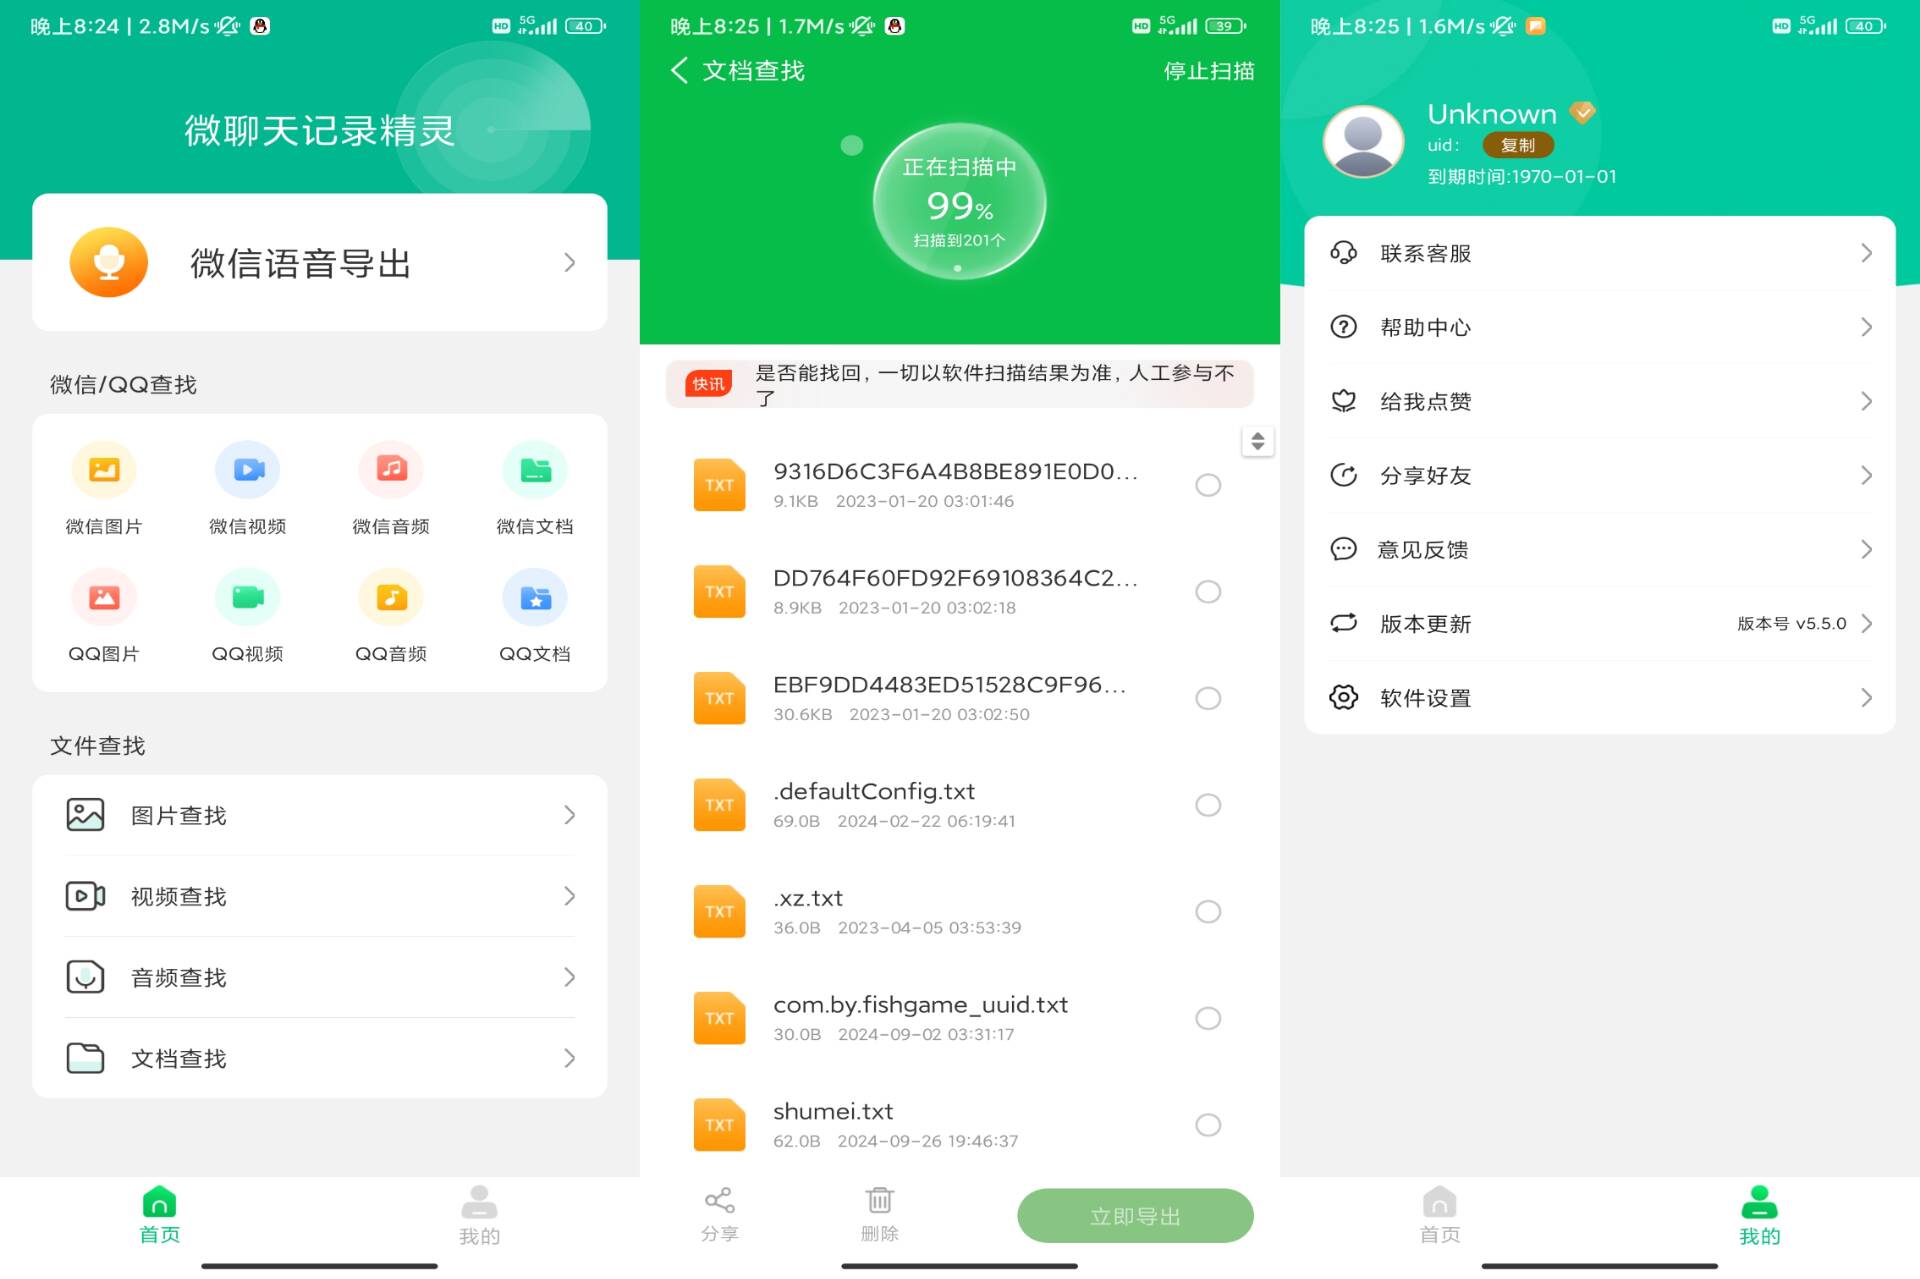
Task: Select the .xz.txt file checkbox
Action: (1211, 911)
